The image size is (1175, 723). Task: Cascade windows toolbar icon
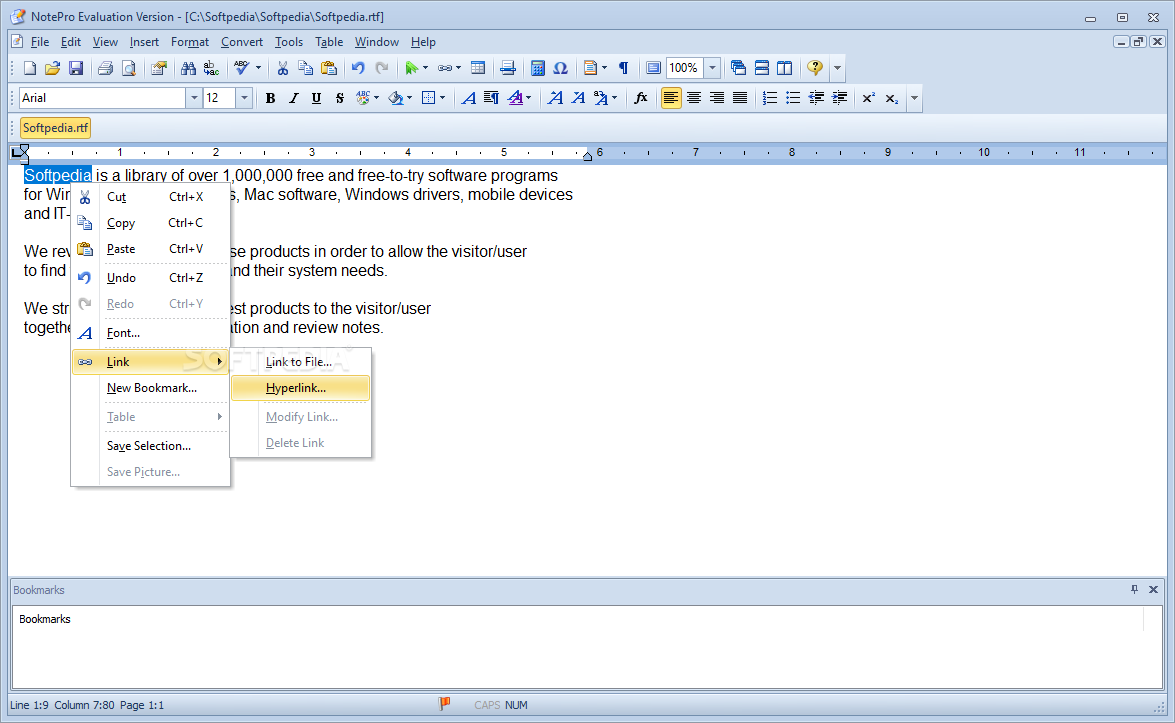click(x=738, y=68)
